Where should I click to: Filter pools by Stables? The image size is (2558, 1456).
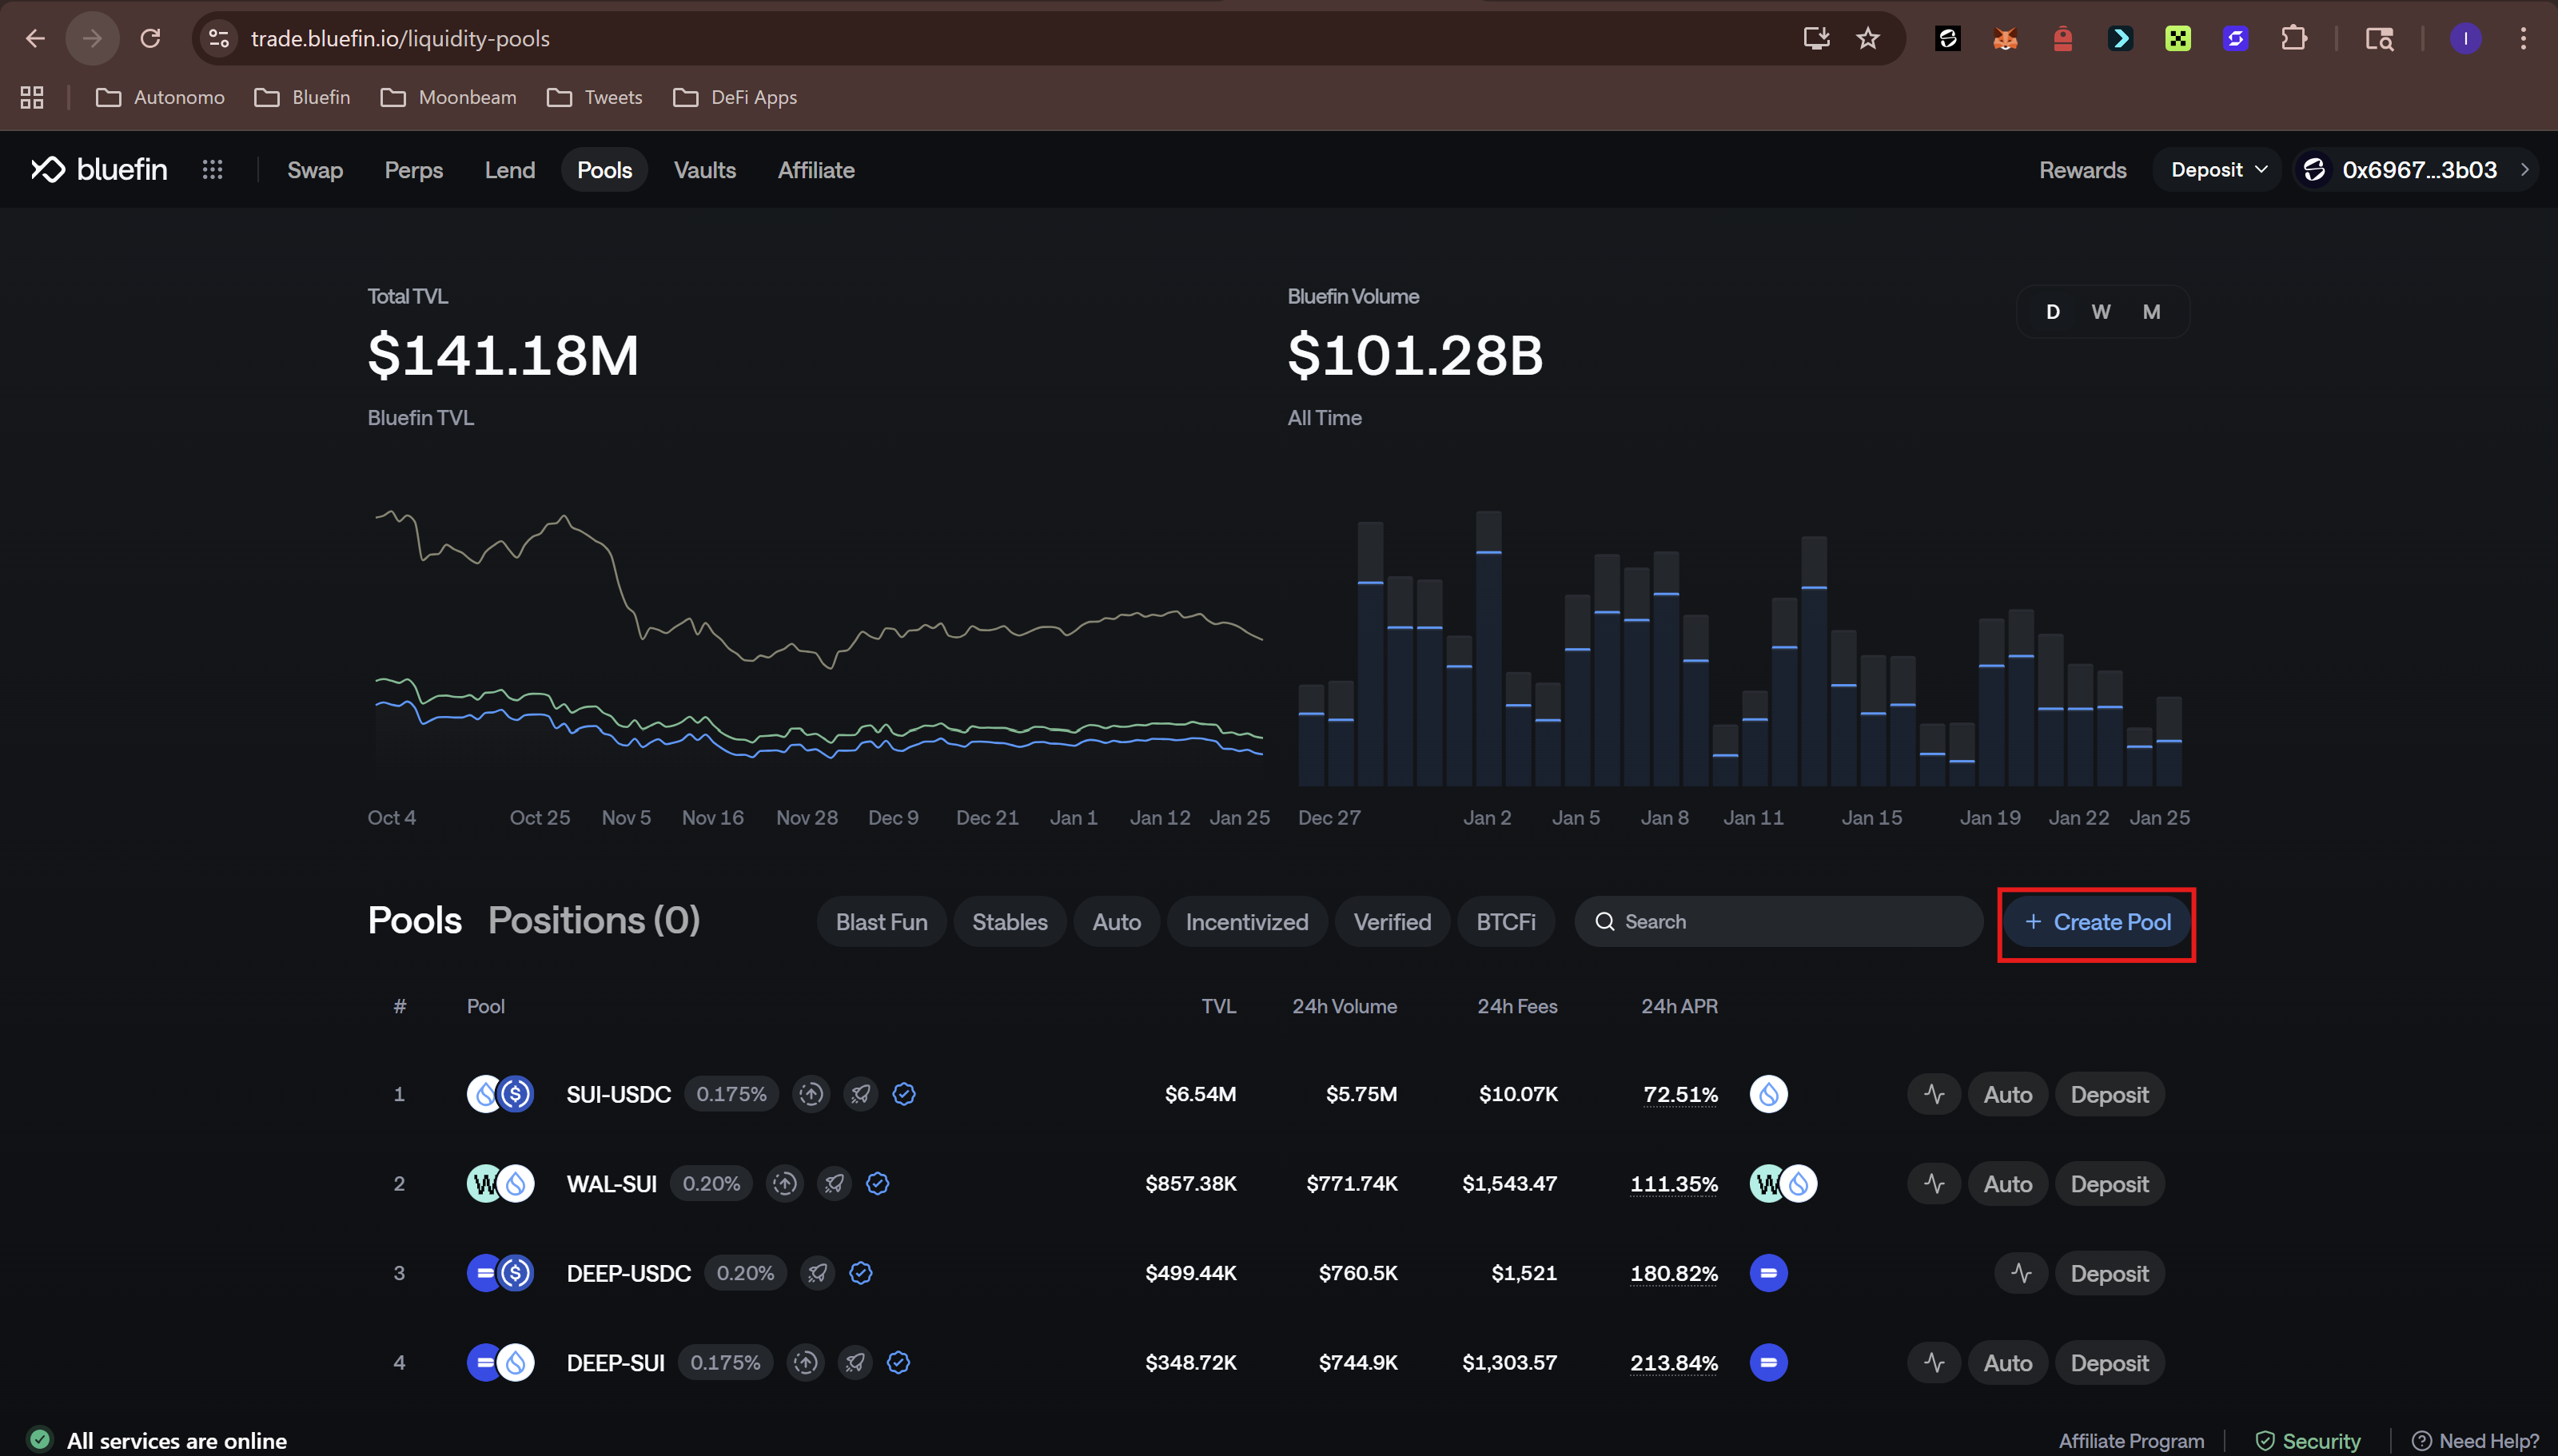[1009, 922]
